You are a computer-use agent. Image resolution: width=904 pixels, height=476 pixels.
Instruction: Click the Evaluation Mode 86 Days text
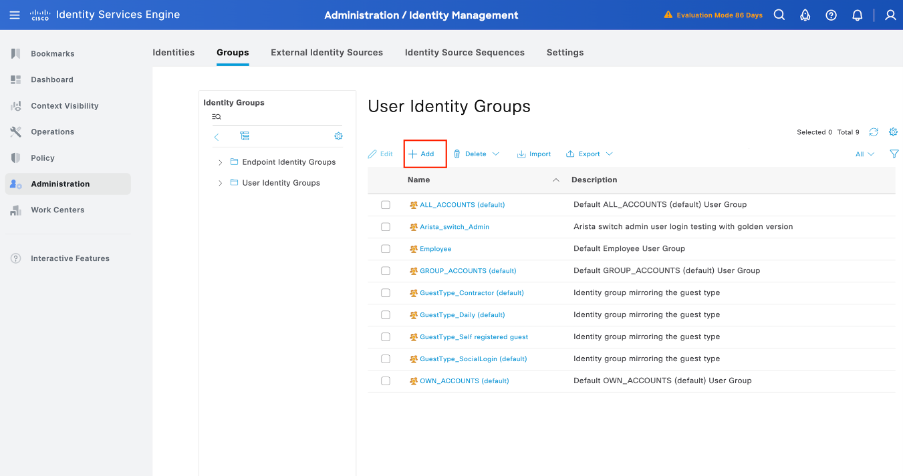(720, 15)
